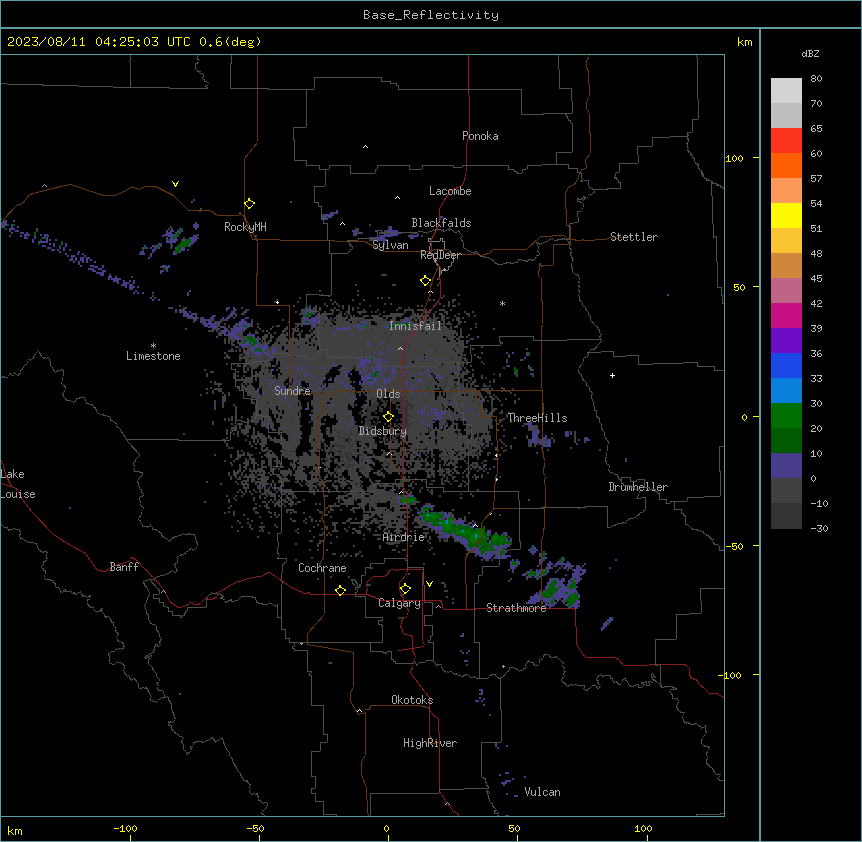Click the RedDeer city label

coord(440,255)
